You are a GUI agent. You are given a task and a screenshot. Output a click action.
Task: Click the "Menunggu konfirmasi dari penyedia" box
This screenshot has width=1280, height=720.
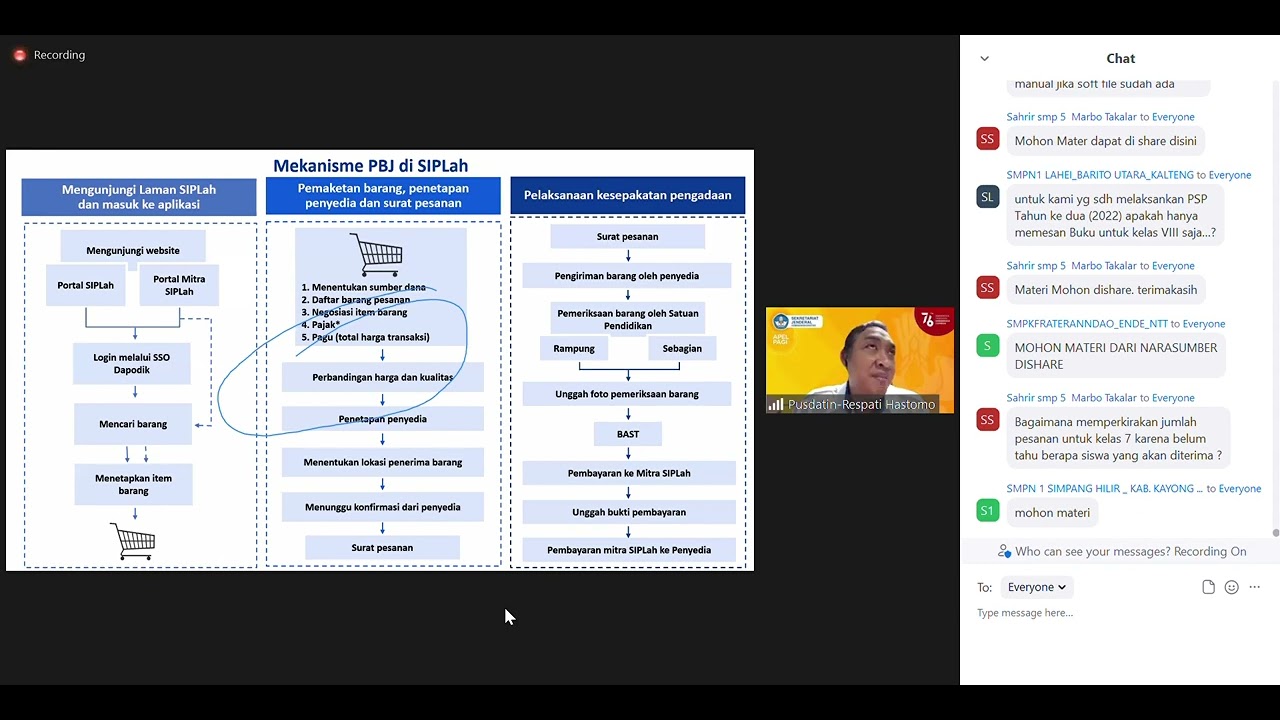(383, 507)
